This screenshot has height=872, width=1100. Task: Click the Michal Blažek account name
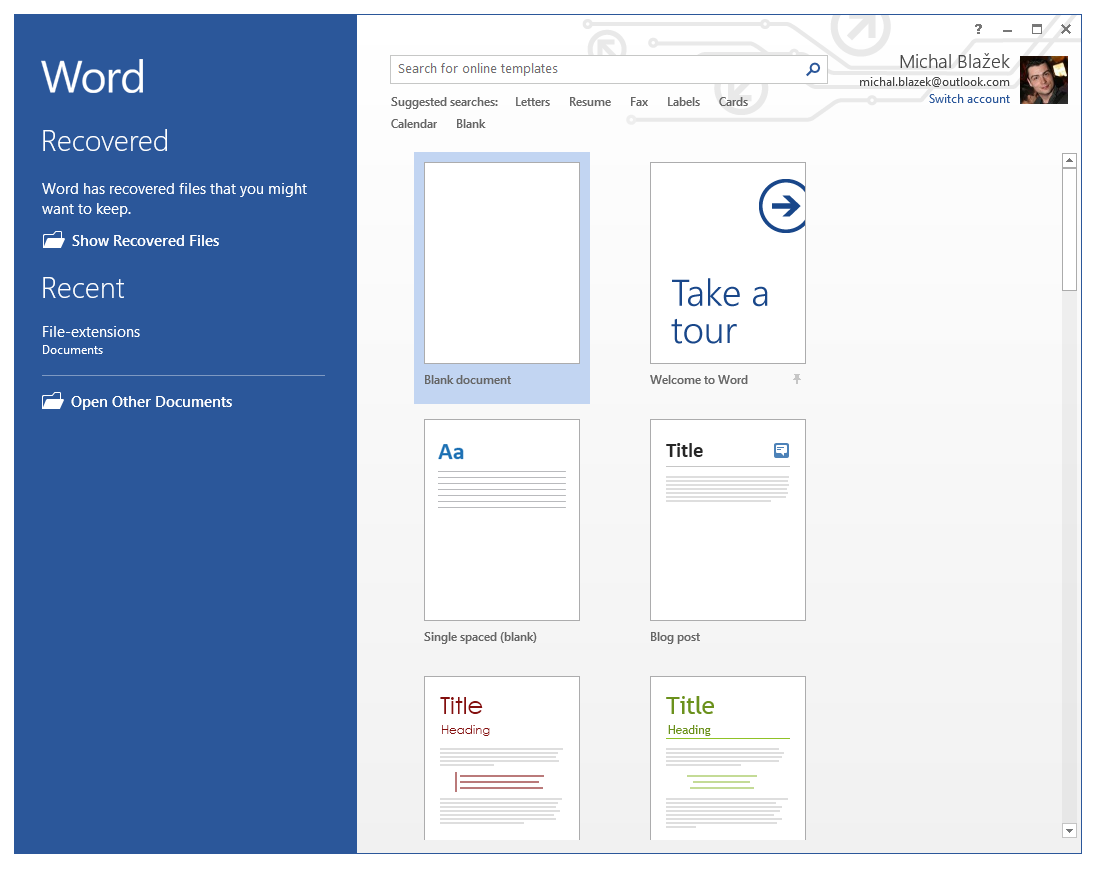coord(954,62)
